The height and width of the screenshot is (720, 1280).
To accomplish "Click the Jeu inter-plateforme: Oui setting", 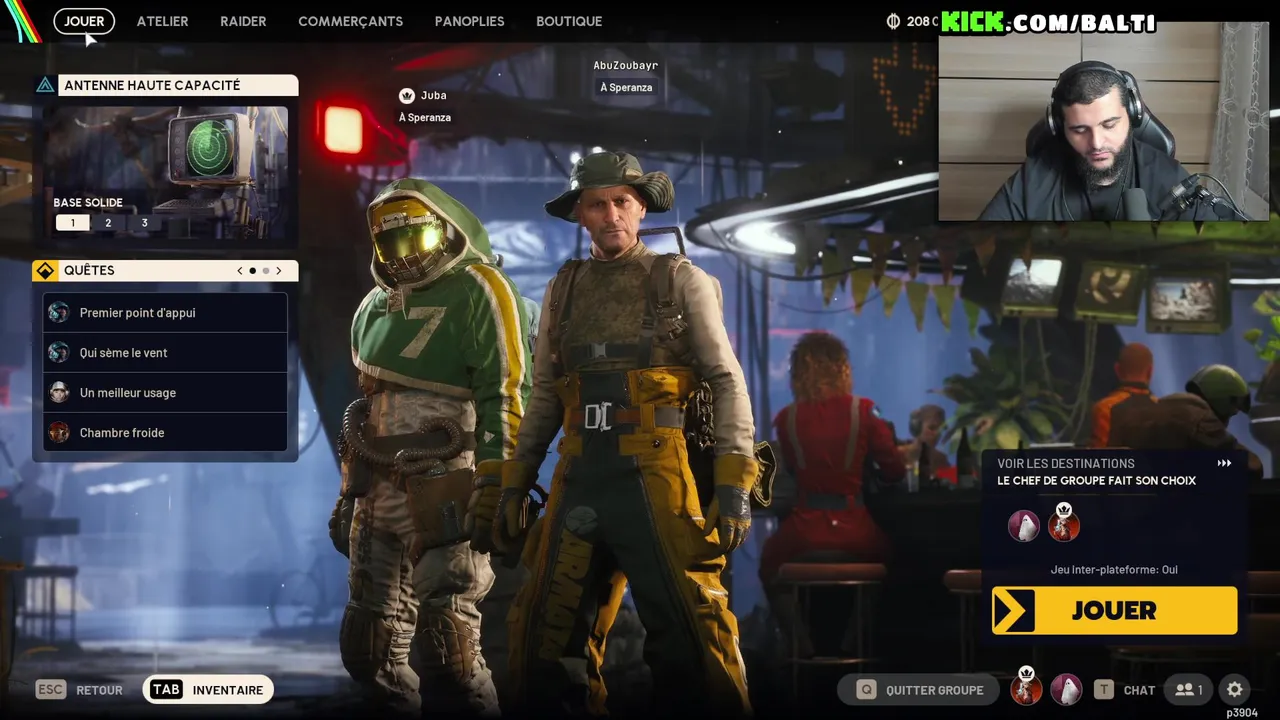I will pos(1114,569).
